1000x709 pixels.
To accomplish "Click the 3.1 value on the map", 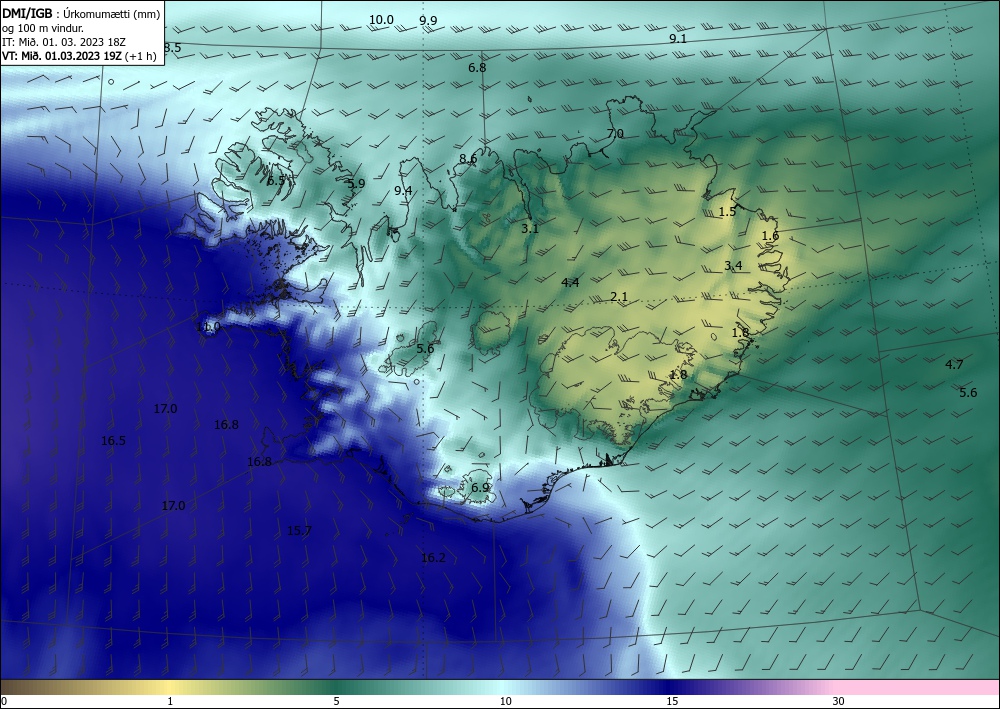I will [x=530, y=228].
